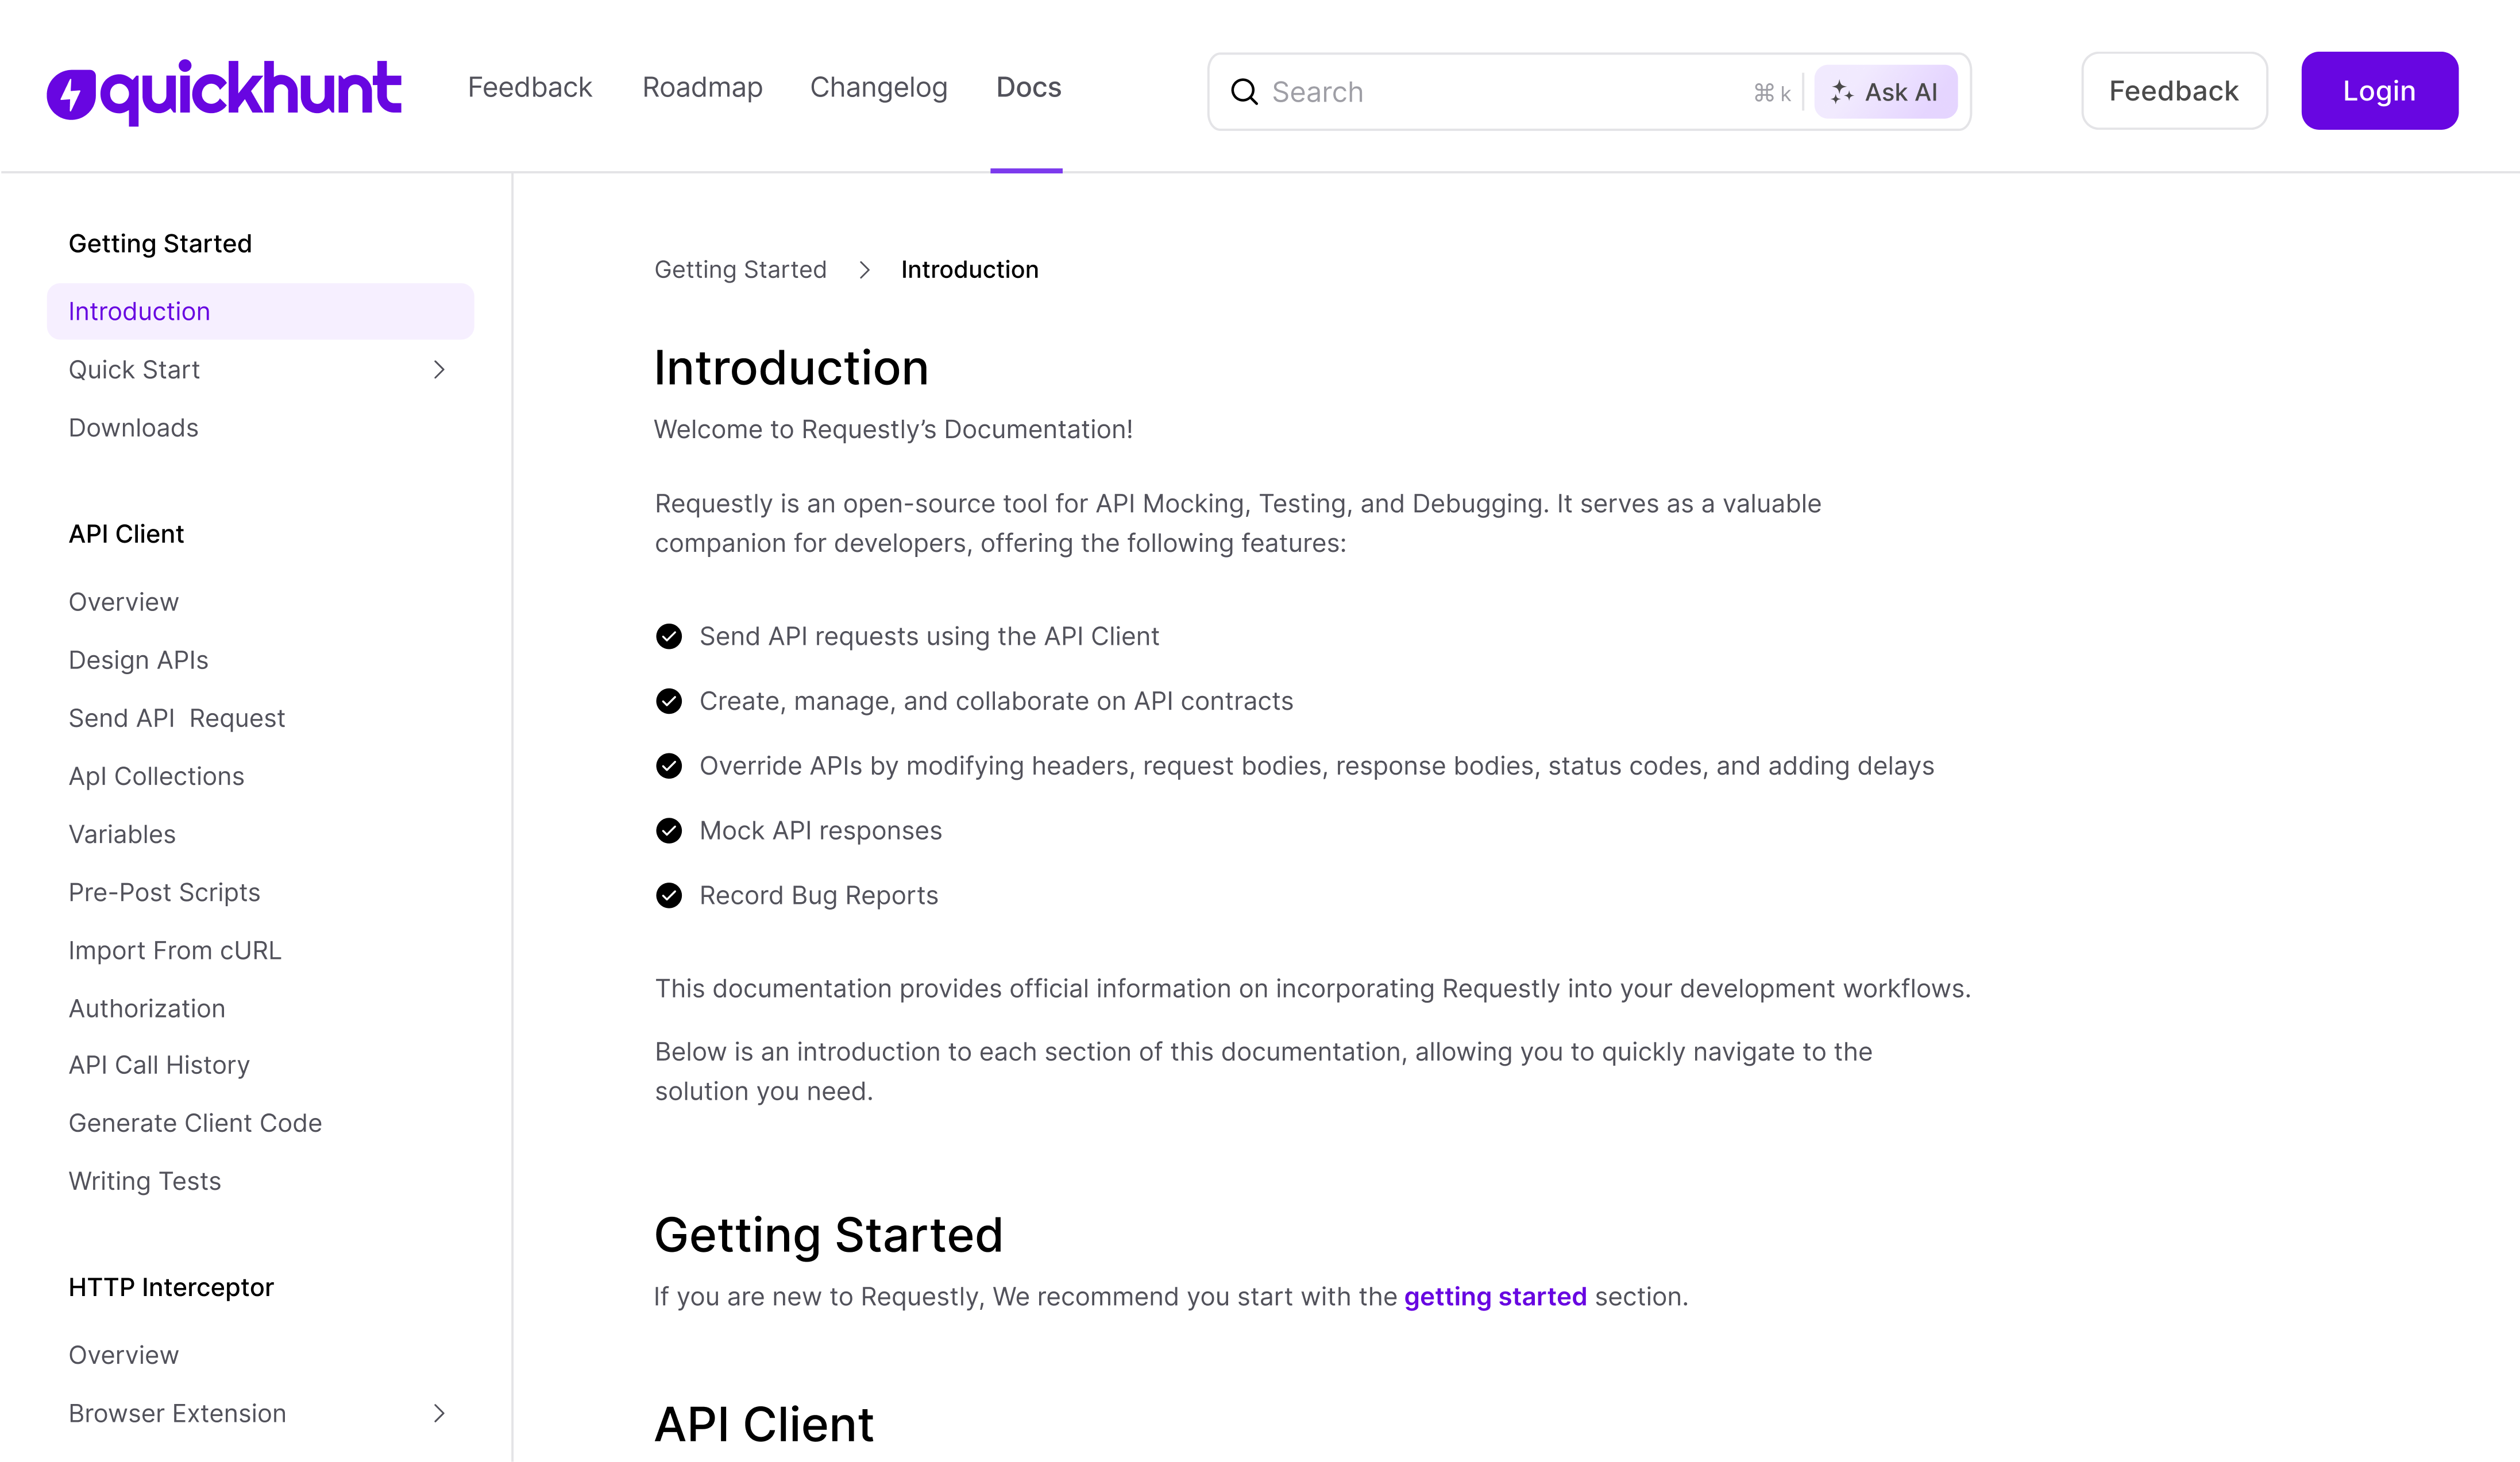Open Pre-Post Scripts page
The image size is (2520, 1462).
[164, 892]
